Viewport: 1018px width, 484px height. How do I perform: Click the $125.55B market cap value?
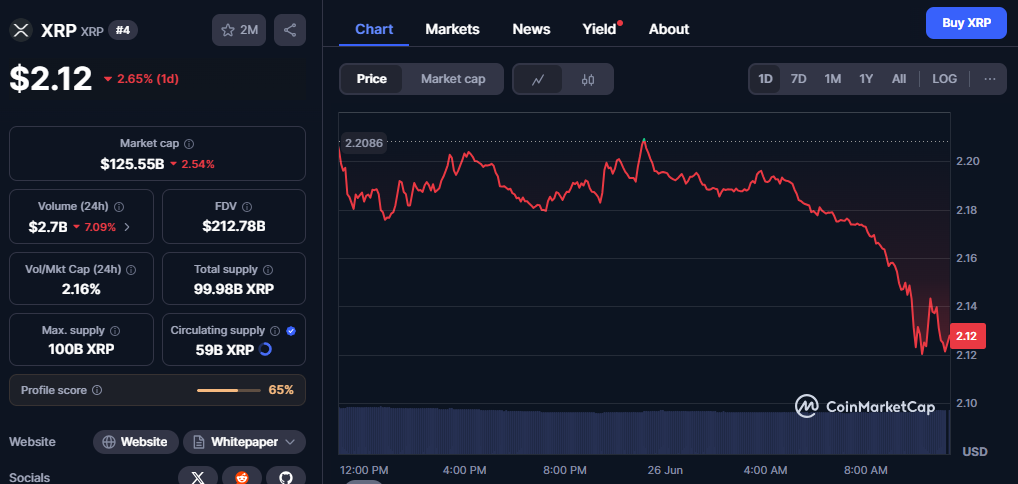(132, 164)
